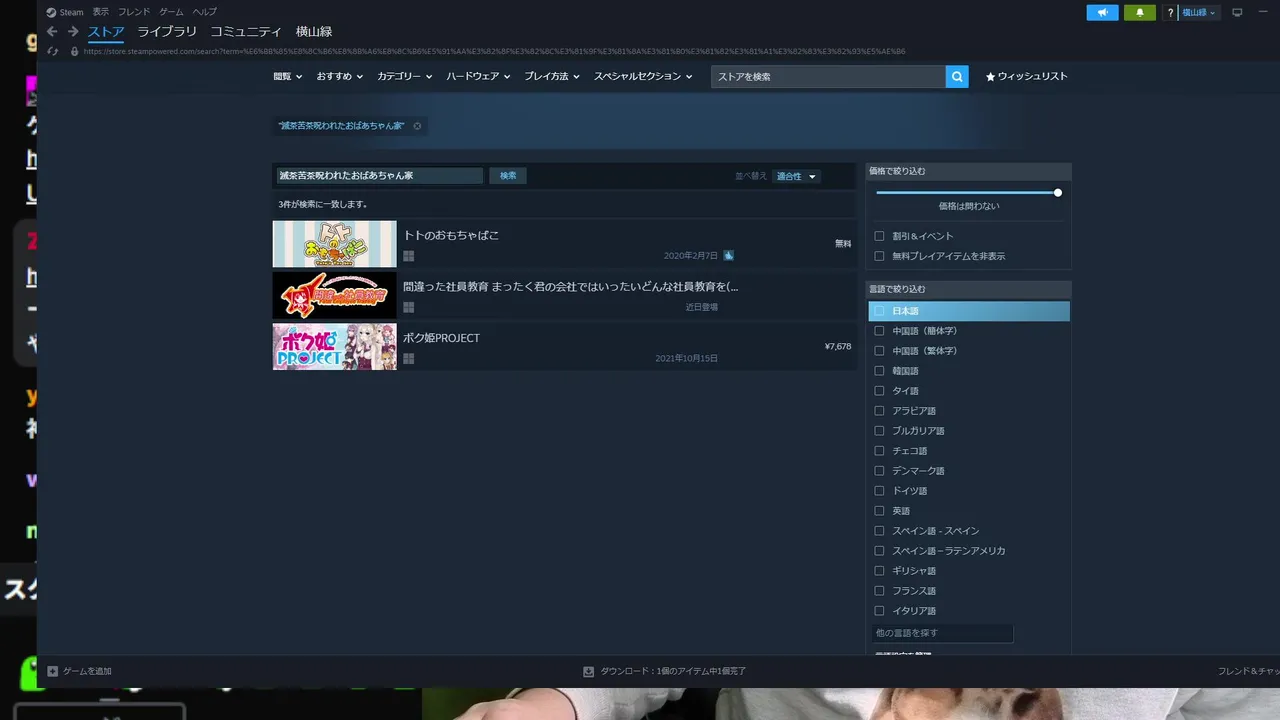This screenshot has width=1280, height=720.
Task: Expand the ハードウェア dropdown menu
Action: [x=478, y=76]
